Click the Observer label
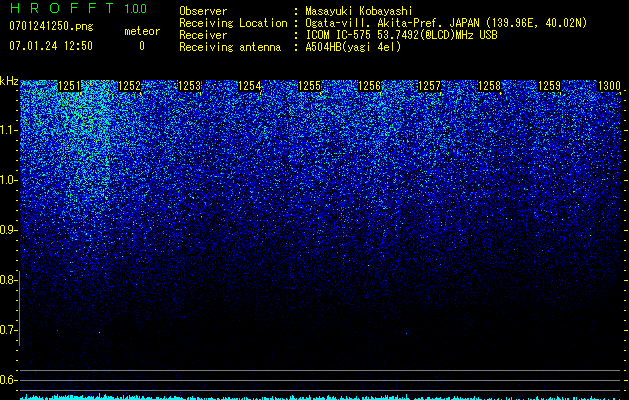The height and width of the screenshot is (400, 629). pos(203,11)
